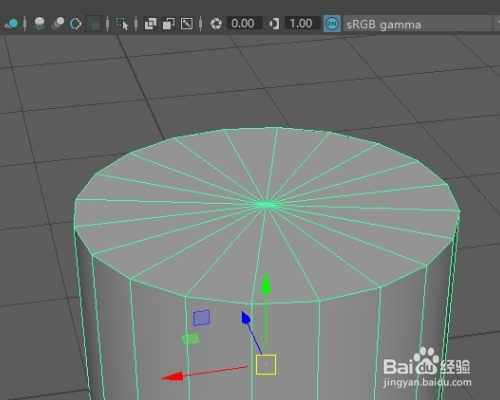Click the Gamma icon beside 1.00
This screenshot has height=400, width=500.
click(274, 24)
